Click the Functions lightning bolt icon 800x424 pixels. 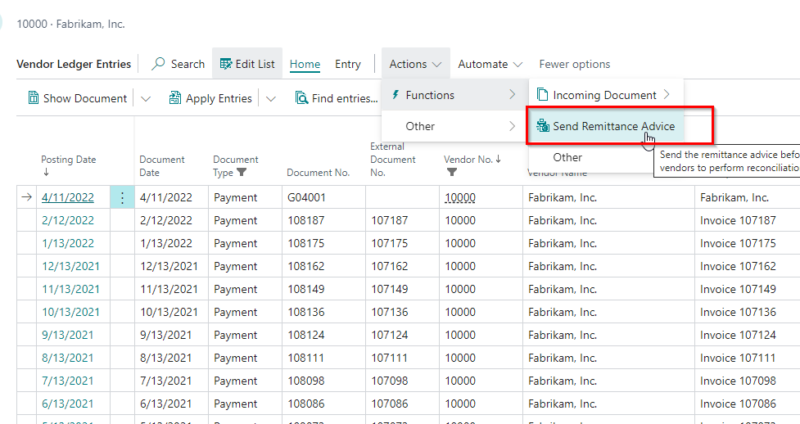coord(397,95)
